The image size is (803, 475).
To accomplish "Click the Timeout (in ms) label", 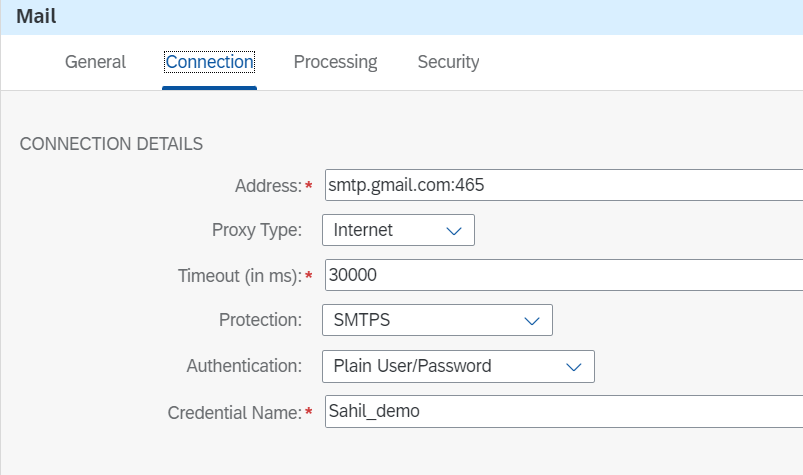I will pyautogui.click(x=239, y=276).
